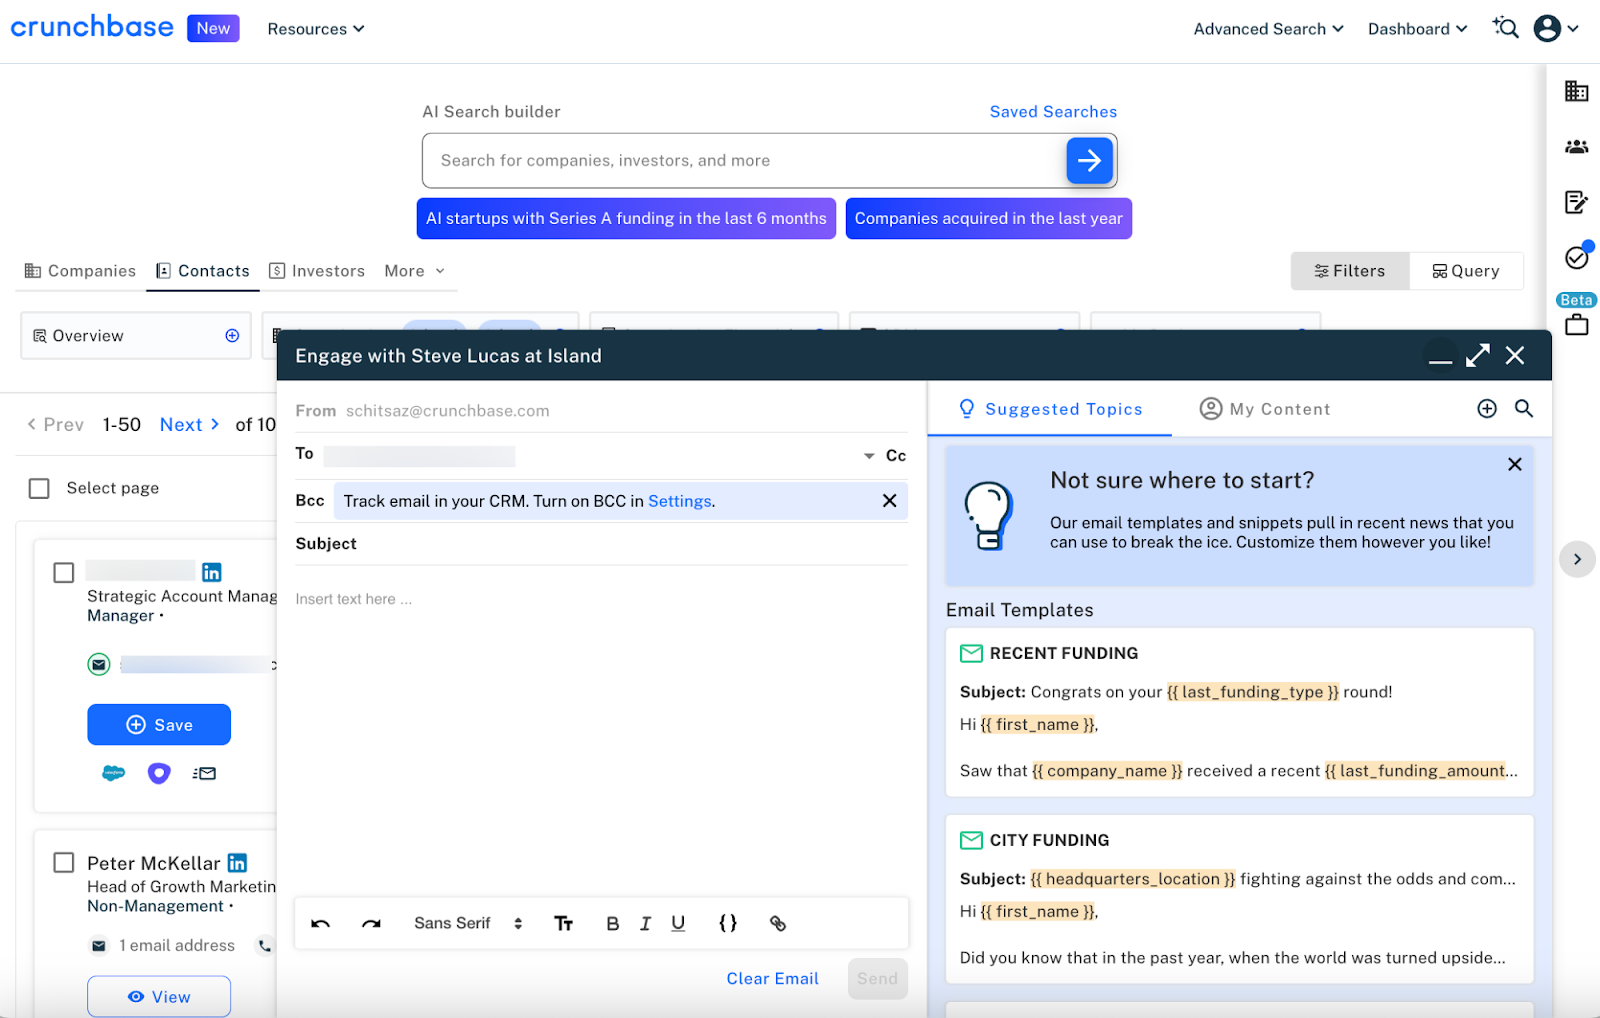Open Sans Serif font selector
1600x1018 pixels.
pos(468,924)
